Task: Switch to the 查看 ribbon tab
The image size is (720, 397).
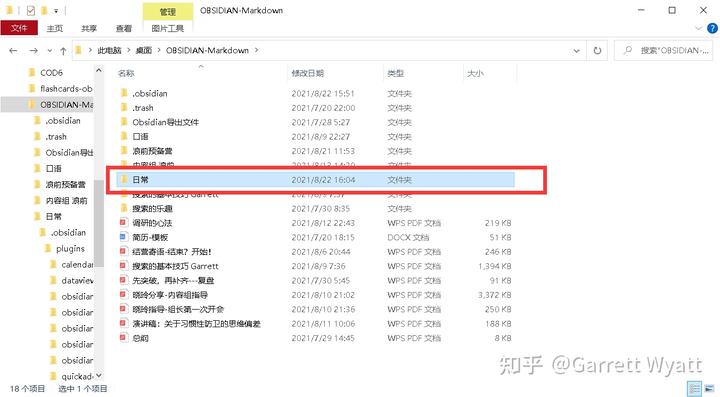Action: [x=124, y=28]
